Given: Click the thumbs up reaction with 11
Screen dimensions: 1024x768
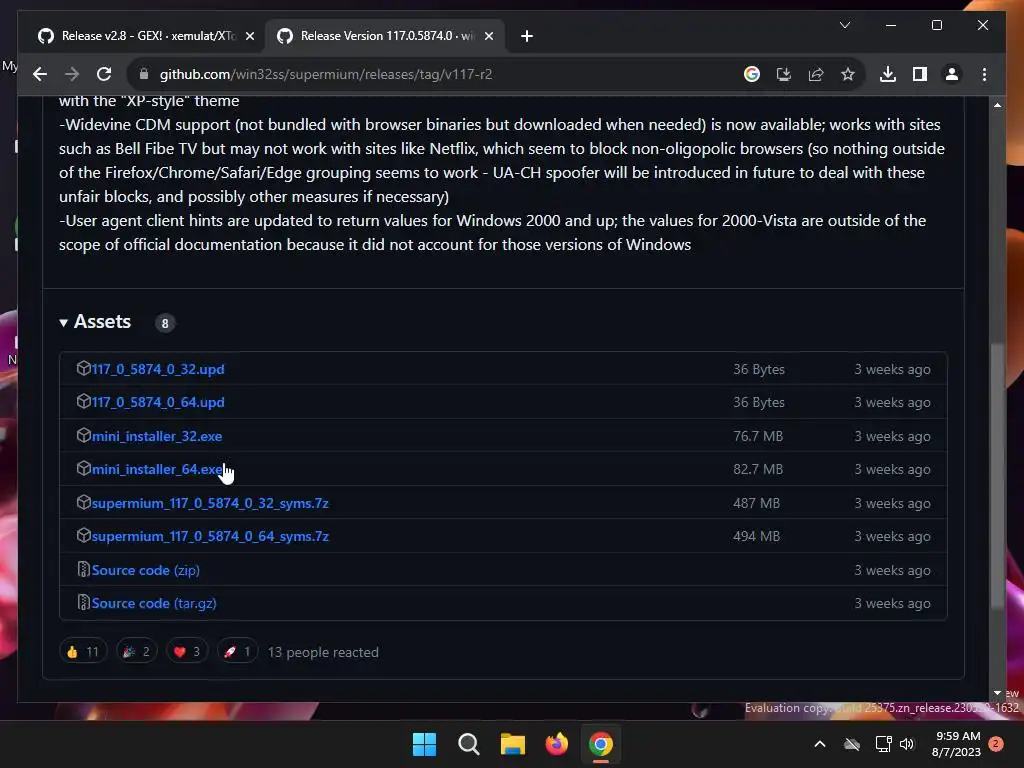Looking at the screenshot, I should (x=83, y=652).
